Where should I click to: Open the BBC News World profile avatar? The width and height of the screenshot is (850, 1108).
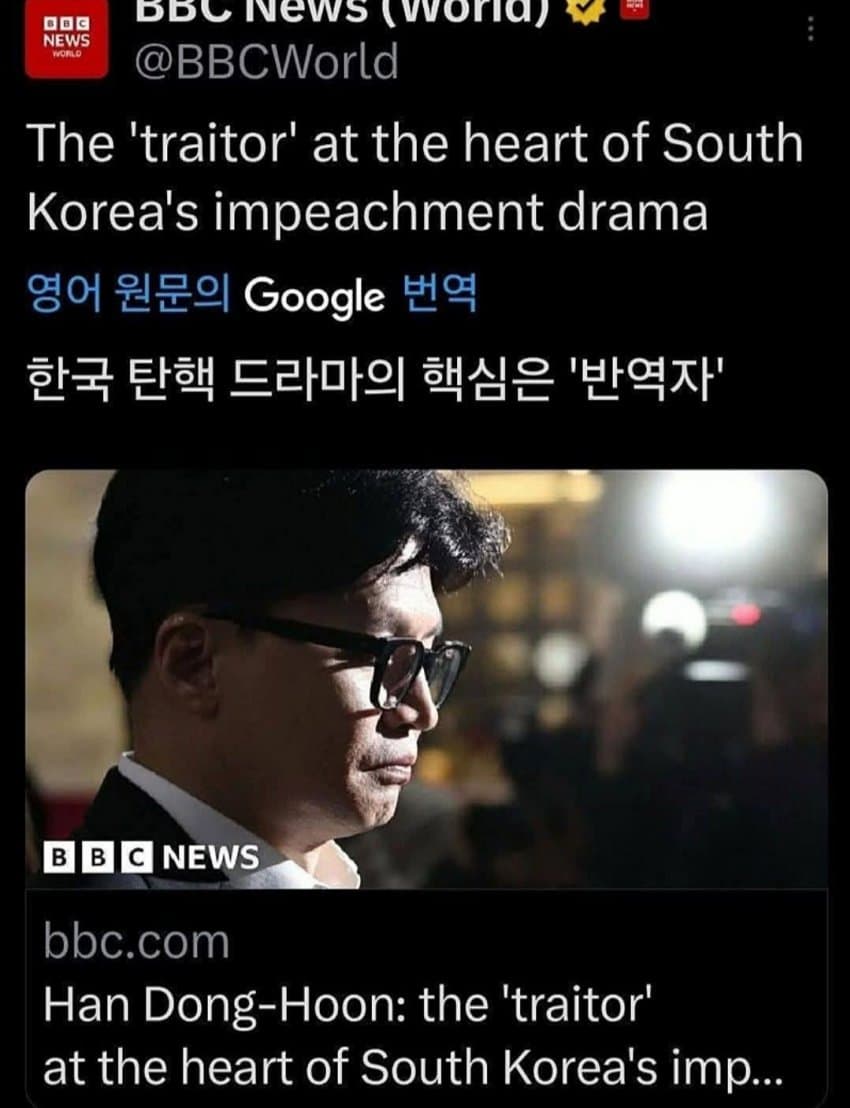click(66, 39)
